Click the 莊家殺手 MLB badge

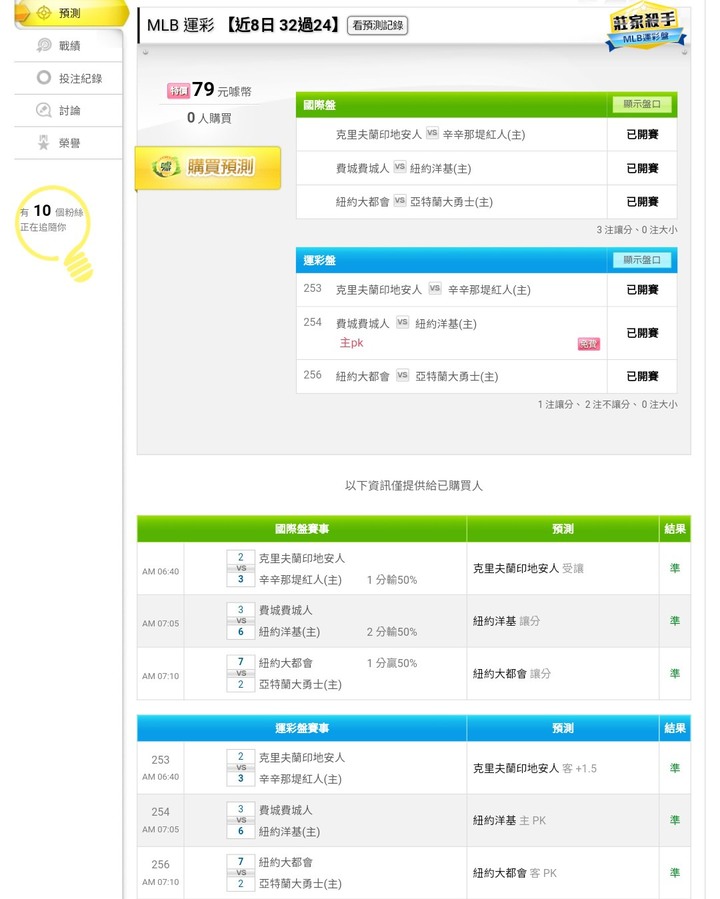pos(645,27)
